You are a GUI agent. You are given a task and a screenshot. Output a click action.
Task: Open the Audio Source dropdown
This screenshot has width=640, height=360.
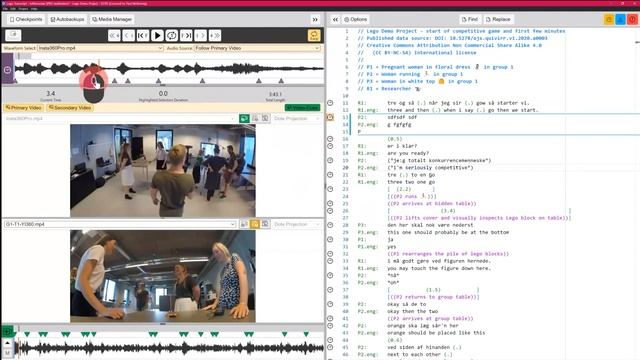[257, 48]
